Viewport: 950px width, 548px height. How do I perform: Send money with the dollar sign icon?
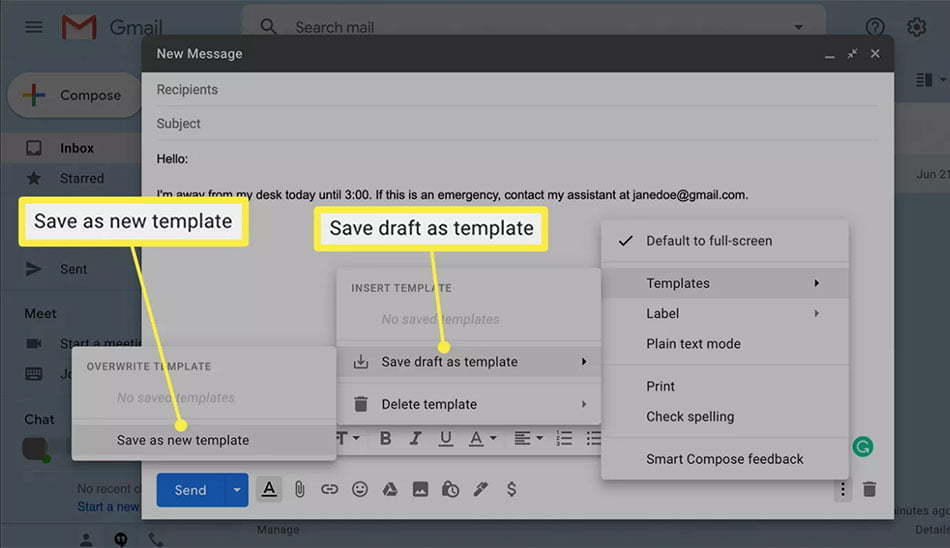point(511,489)
